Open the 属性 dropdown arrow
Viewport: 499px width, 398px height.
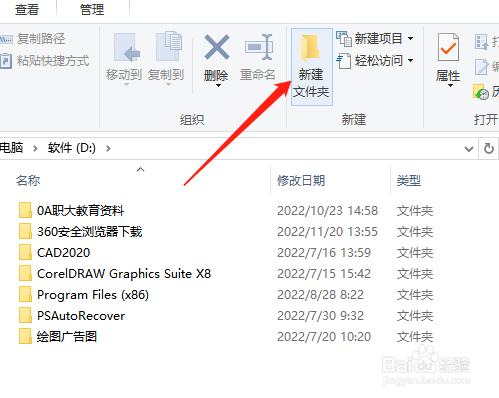[450, 86]
